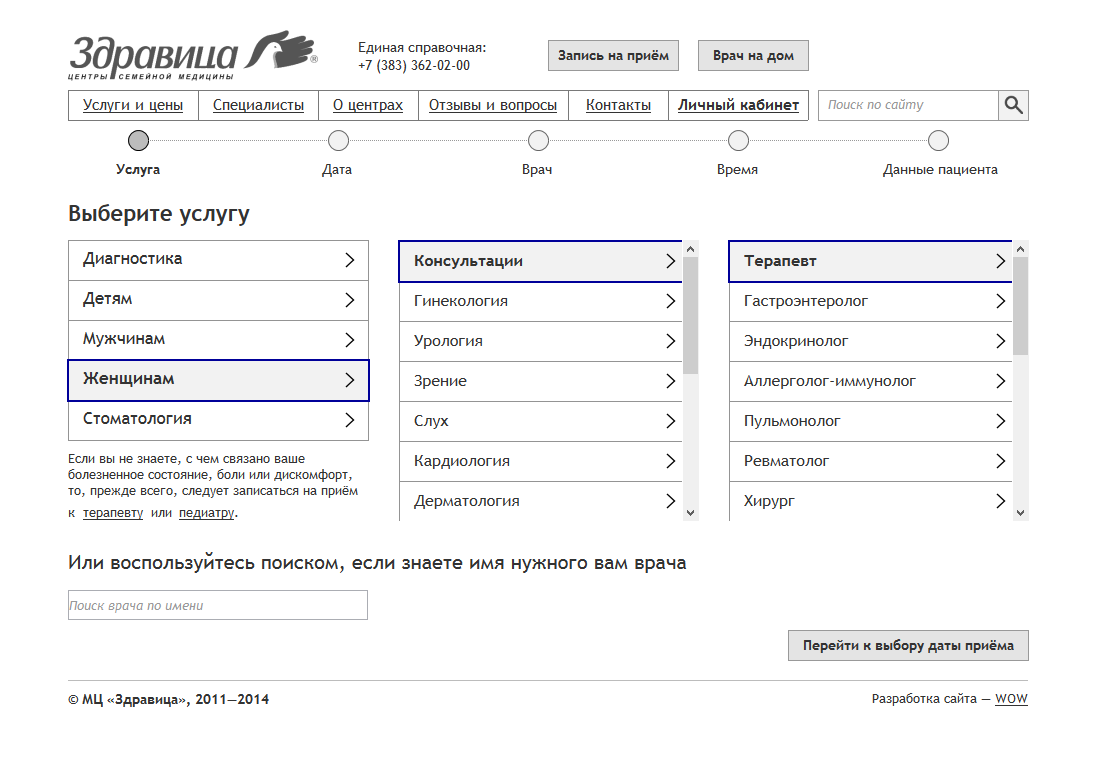
Task: Select the Время step circle
Action: coord(738,141)
